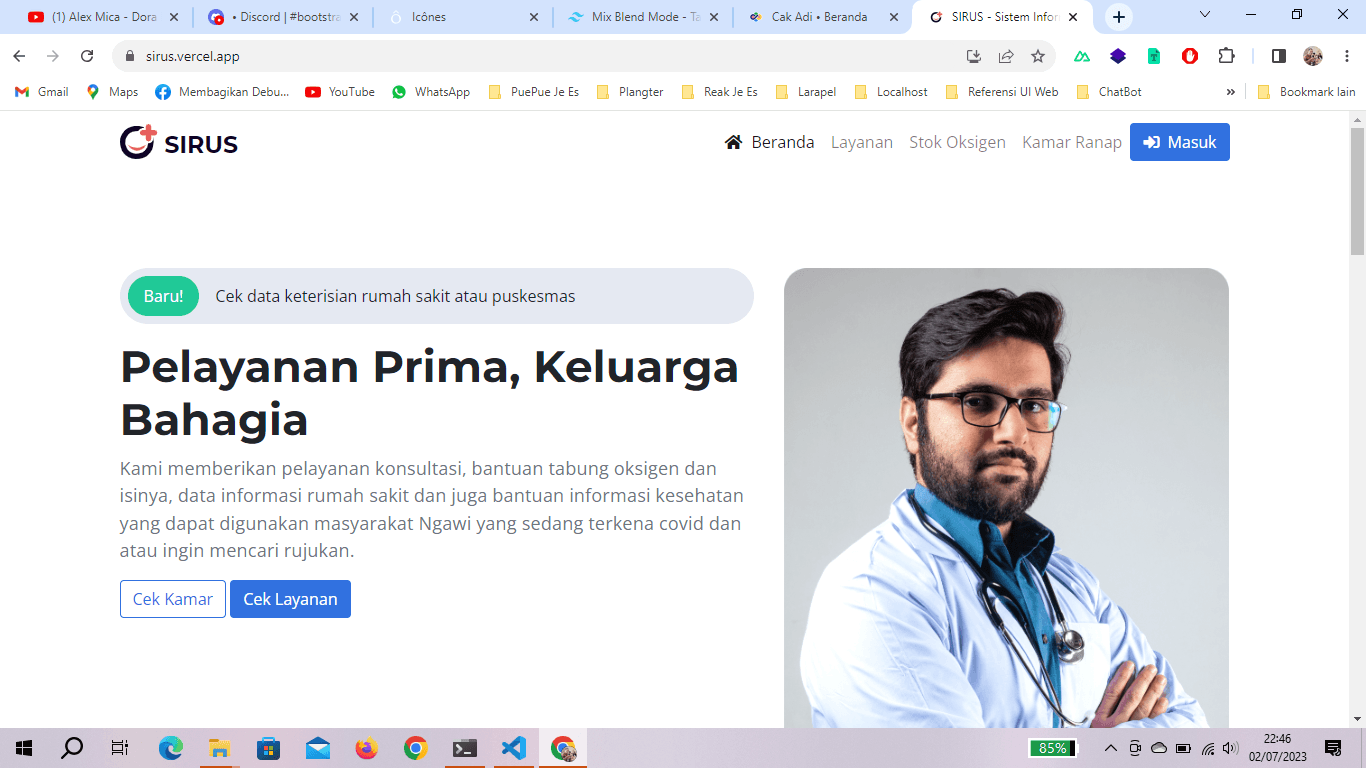Open the Chrome profile avatar
This screenshot has width=1366, height=768.
pos(1313,56)
